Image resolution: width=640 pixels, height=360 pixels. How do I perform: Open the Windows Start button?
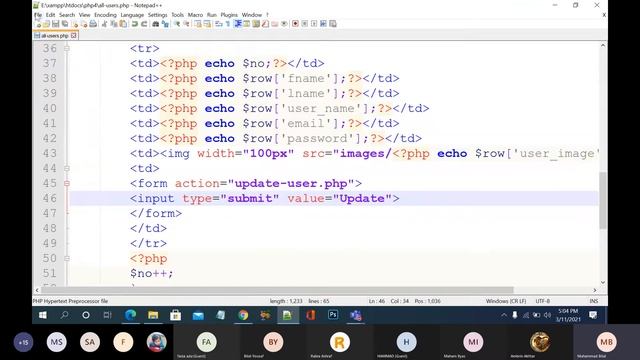(x=42, y=315)
